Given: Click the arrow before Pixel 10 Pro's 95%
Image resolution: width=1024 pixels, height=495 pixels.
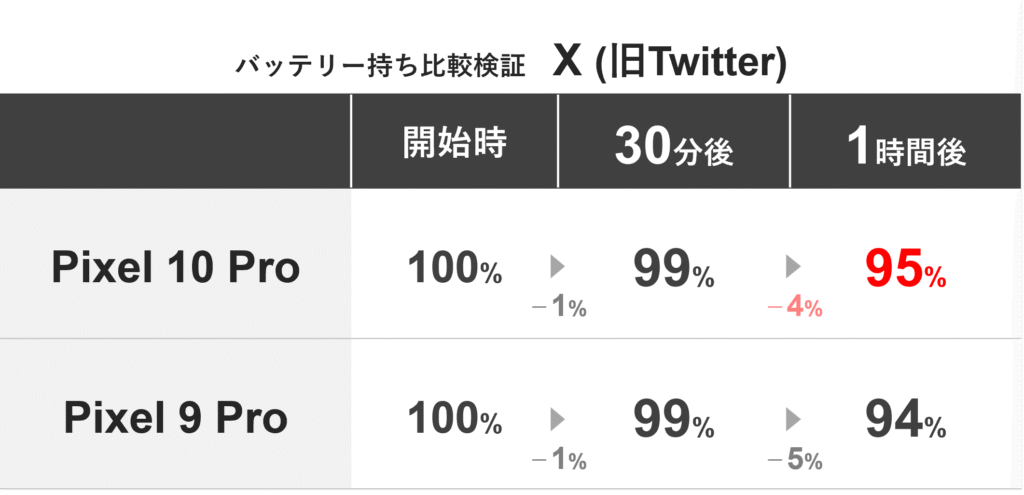Looking at the screenshot, I should (x=794, y=267).
